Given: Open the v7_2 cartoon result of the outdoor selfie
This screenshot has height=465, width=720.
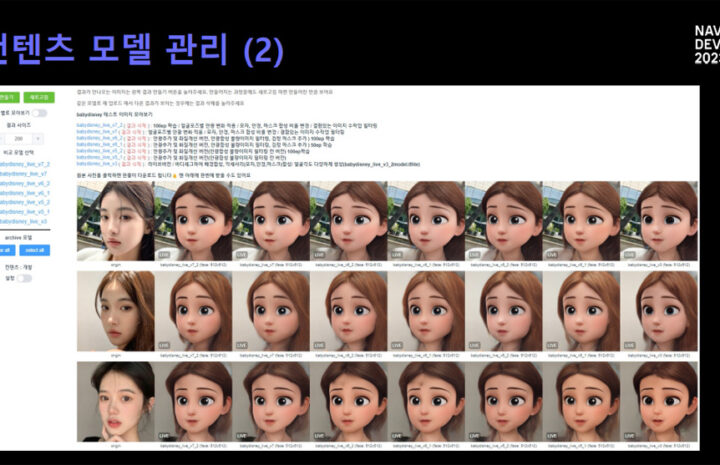Looking at the screenshot, I should (193, 221).
